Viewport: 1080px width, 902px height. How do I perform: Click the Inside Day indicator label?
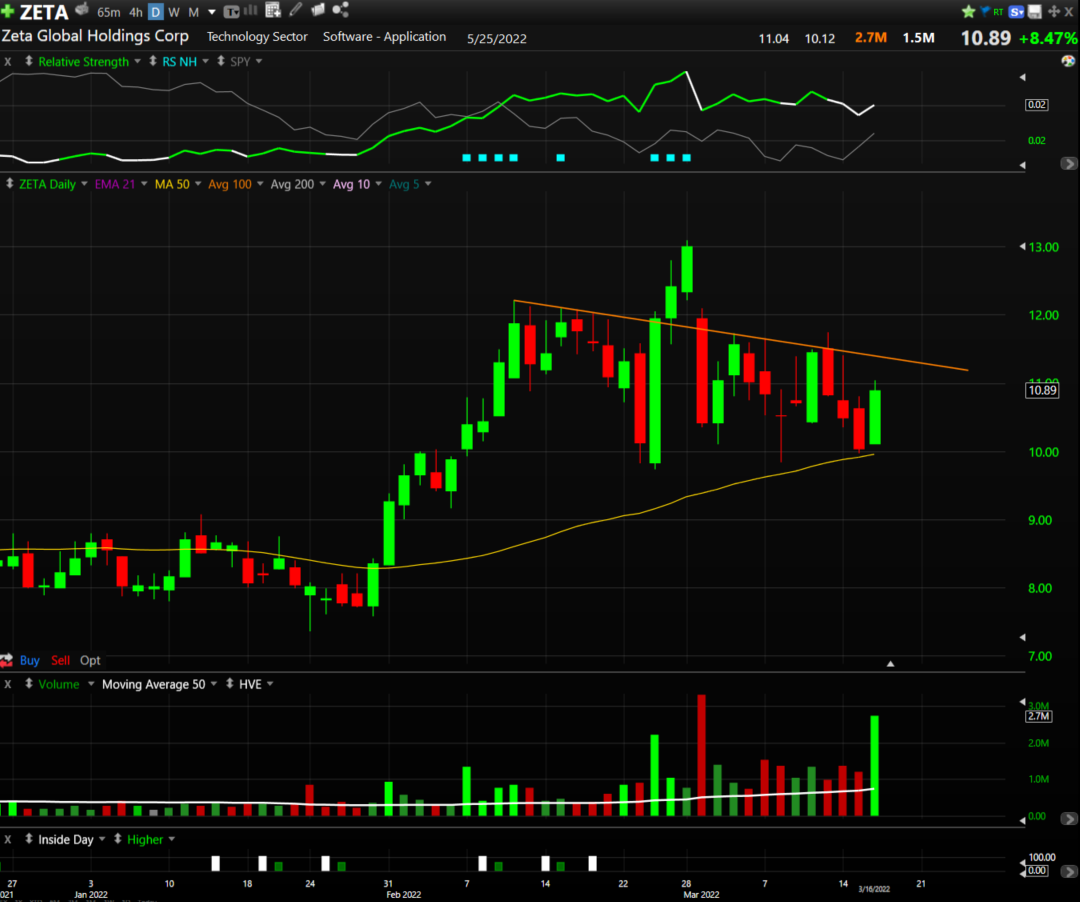click(65, 839)
